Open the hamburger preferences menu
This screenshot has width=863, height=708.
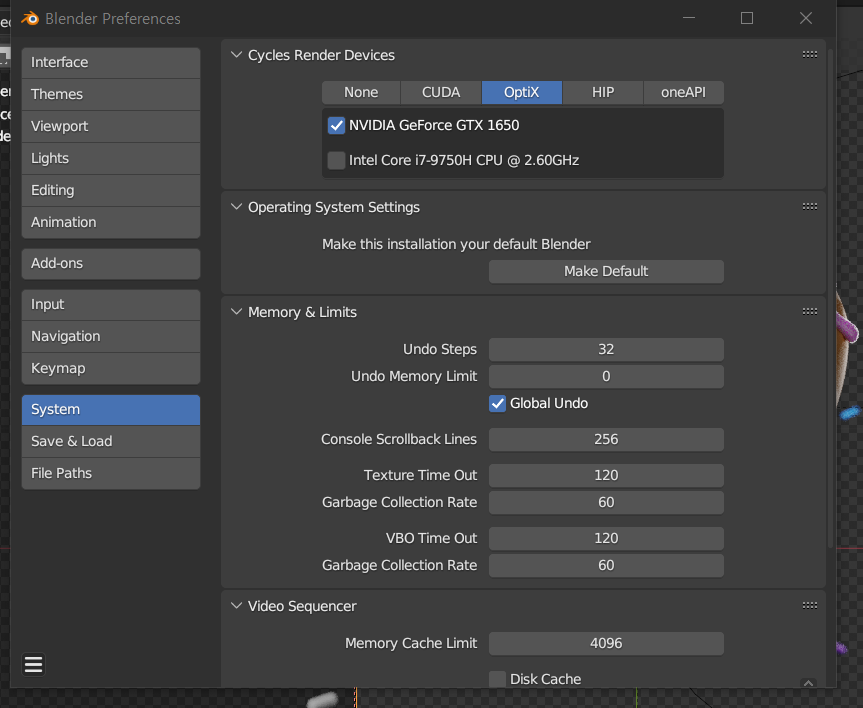(x=34, y=665)
